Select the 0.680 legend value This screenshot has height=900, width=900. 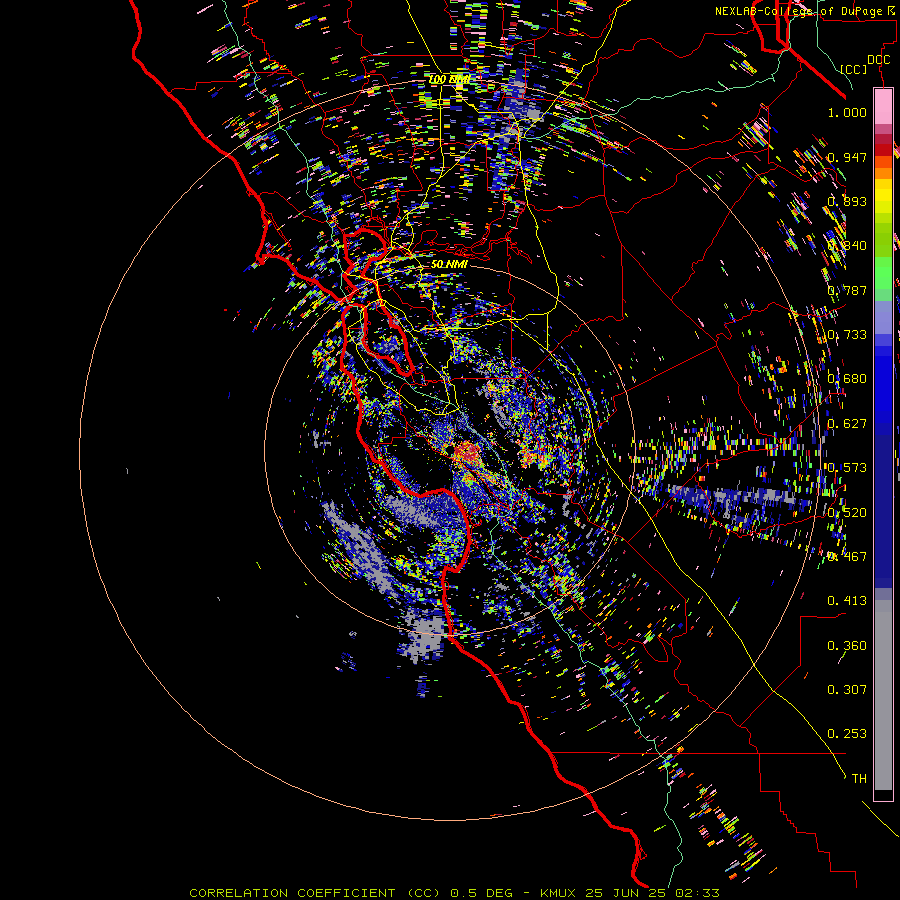coord(847,379)
